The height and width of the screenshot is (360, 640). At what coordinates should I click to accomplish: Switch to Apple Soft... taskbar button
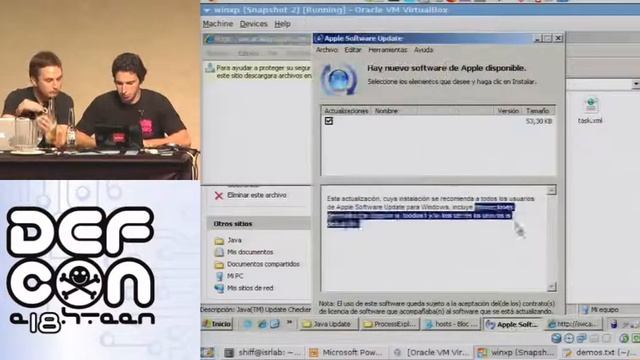click(512, 324)
